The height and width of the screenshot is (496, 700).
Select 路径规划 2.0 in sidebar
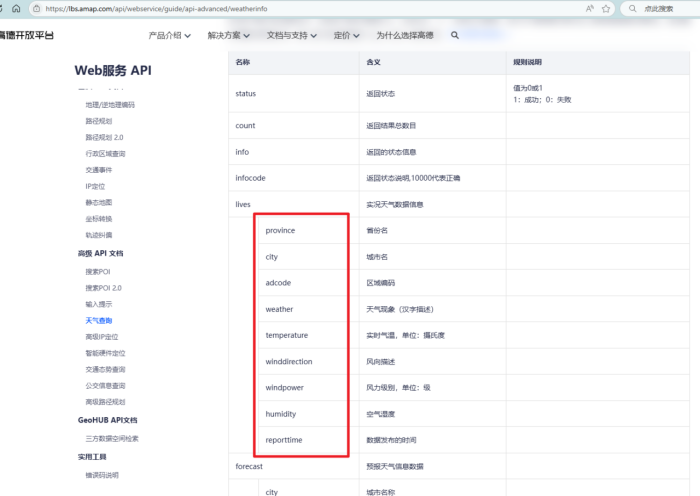pos(104,137)
